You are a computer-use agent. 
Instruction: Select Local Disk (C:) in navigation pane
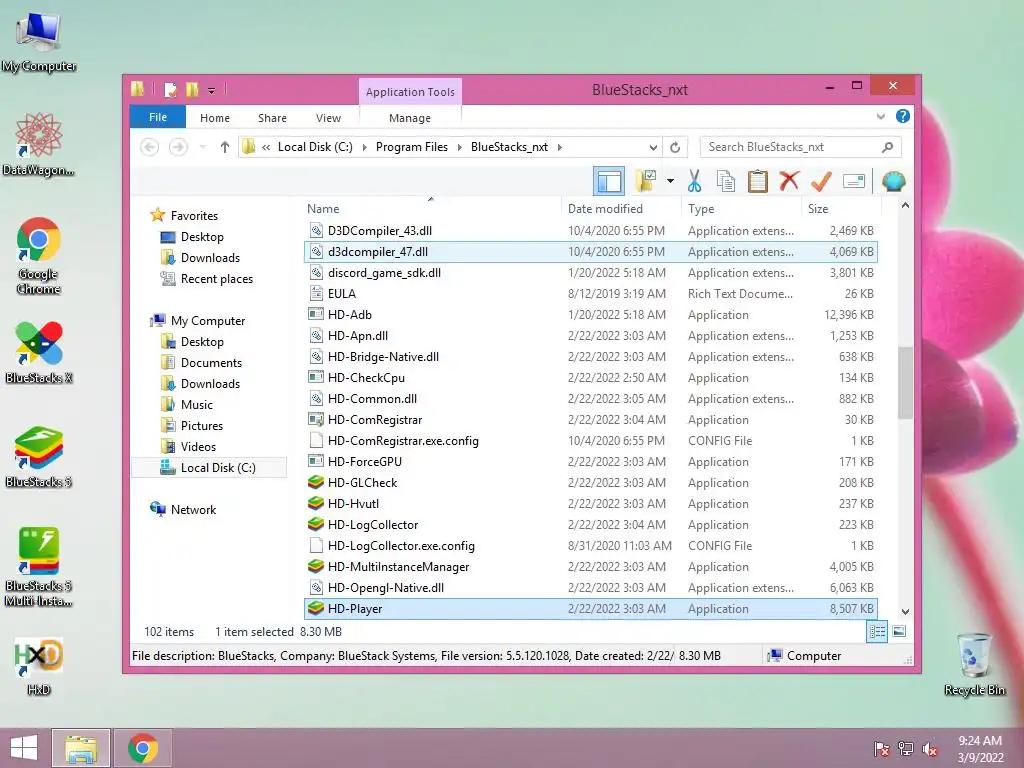209,468
